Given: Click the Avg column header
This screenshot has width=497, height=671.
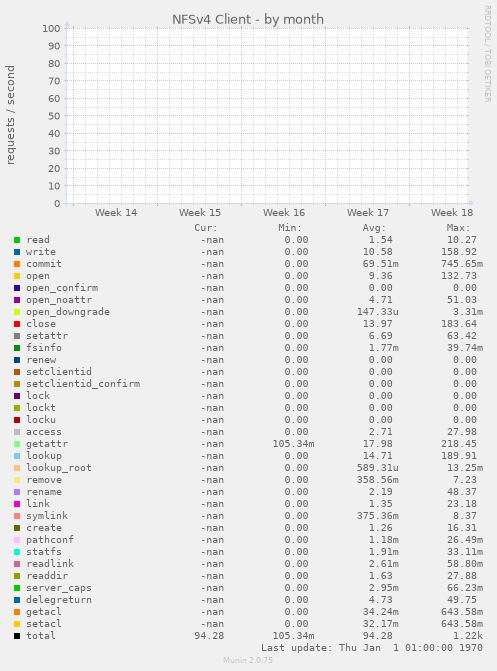Looking at the screenshot, I should point(375,228).
